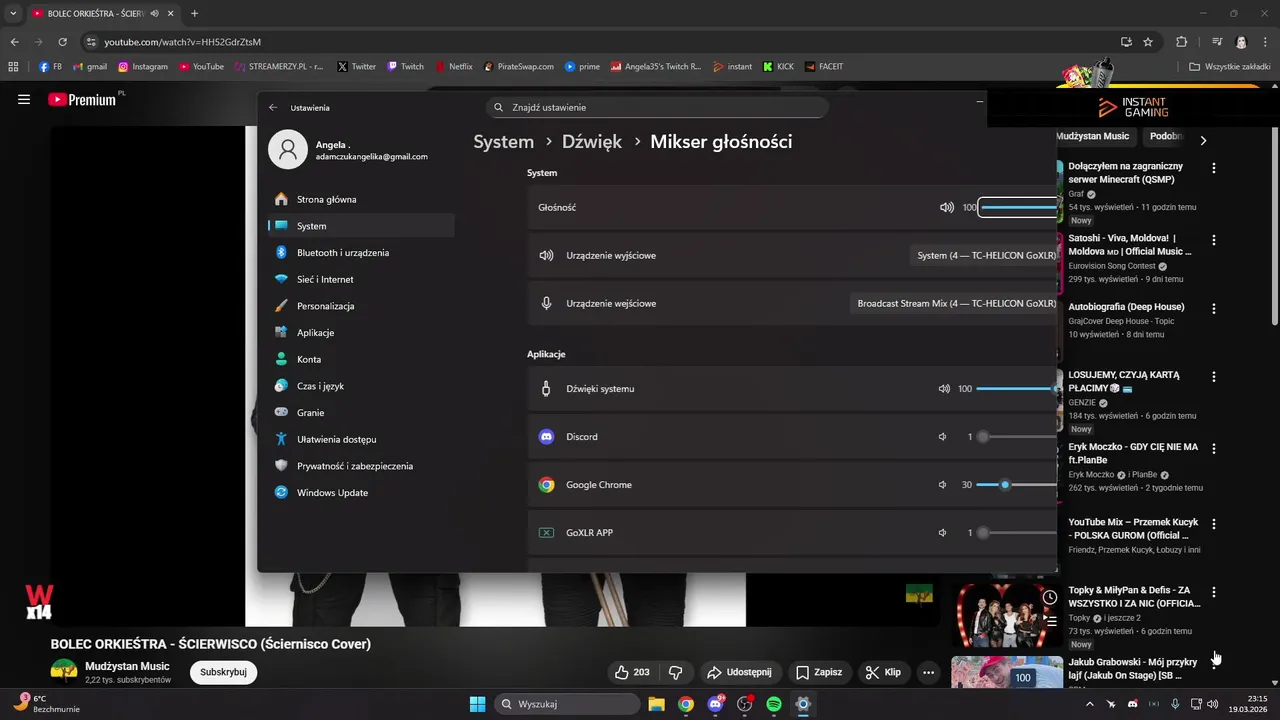1280x720 pixels.
Task: Open options for LOSUJEMY, CZYJĄ KARTĄ PŁACIMY video
Action: (x=1214, y=377)
